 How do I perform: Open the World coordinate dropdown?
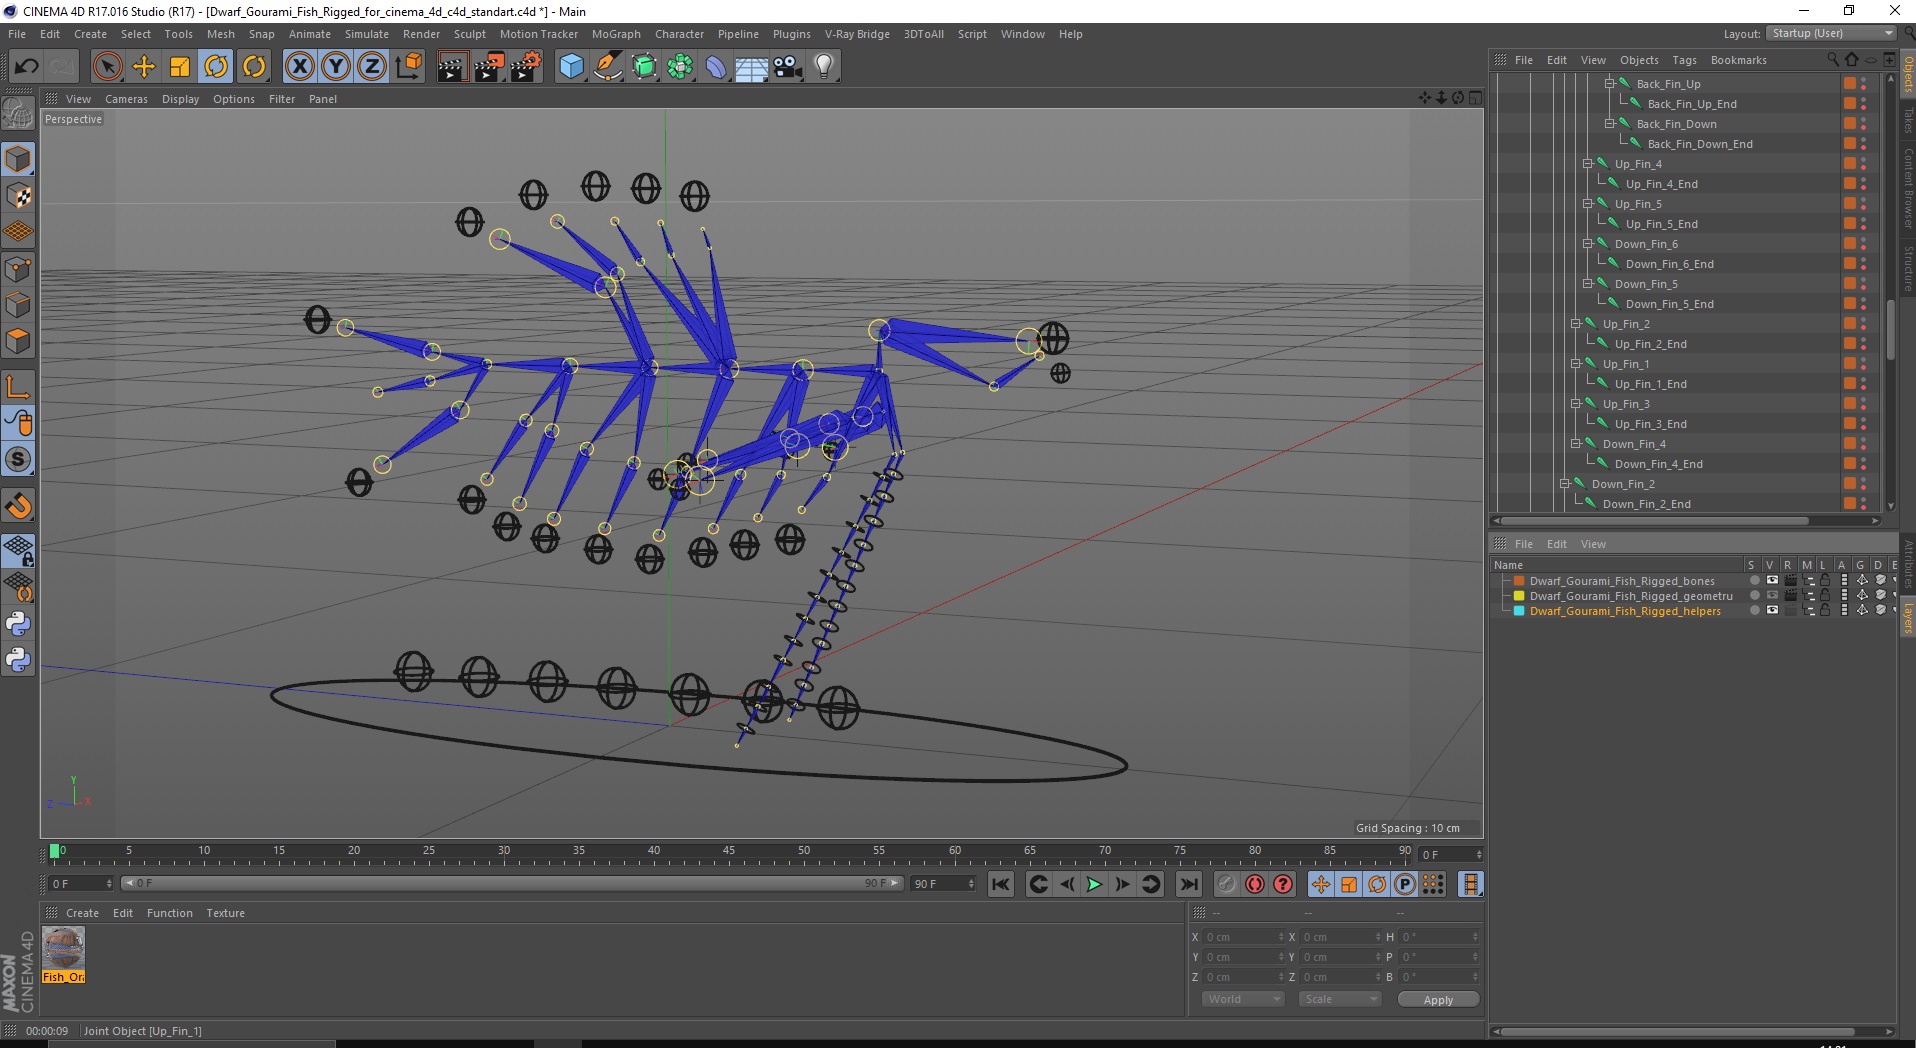(1243, 999)
